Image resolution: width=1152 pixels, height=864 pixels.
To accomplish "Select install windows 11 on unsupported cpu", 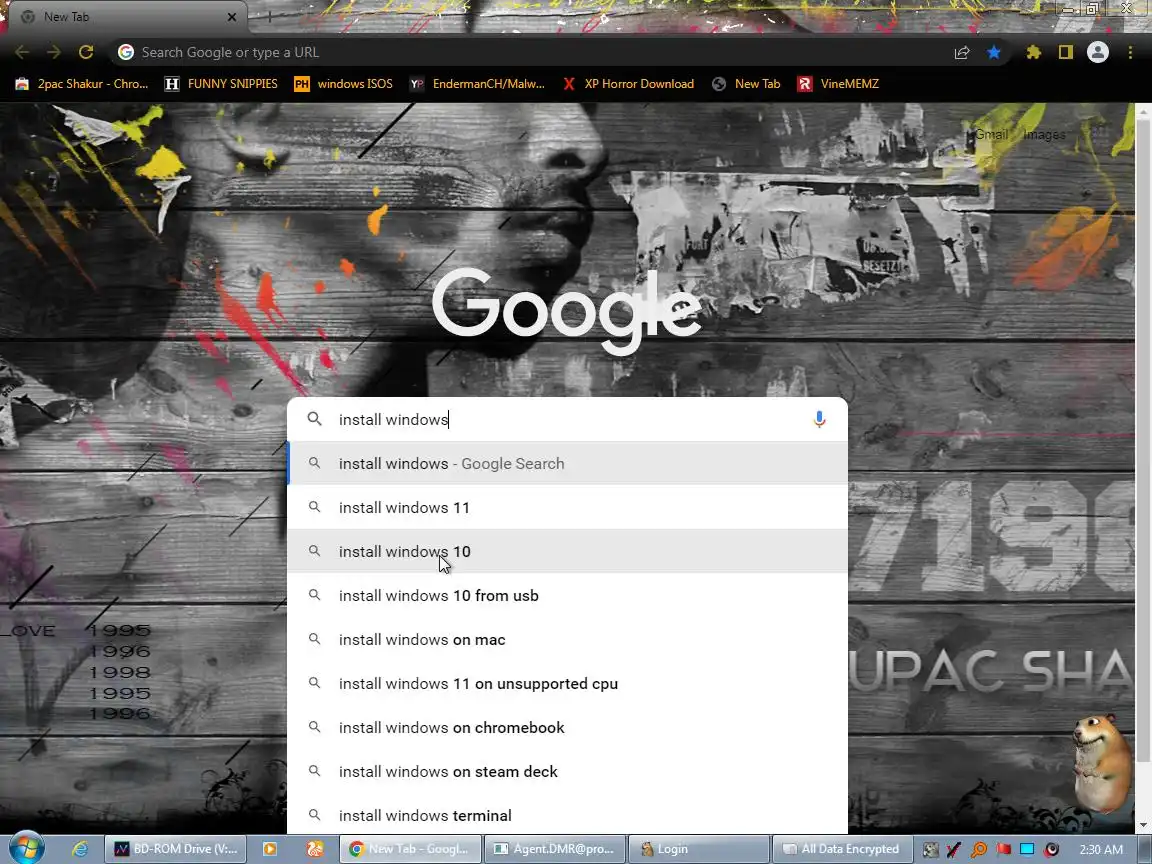I will click(x=567, y=684).
